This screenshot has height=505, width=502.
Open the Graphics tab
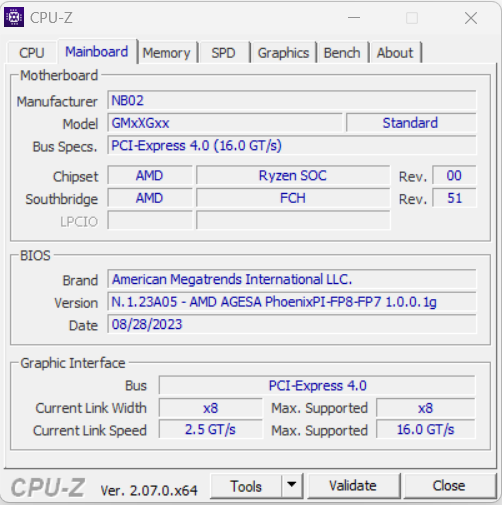pos(283,53)
